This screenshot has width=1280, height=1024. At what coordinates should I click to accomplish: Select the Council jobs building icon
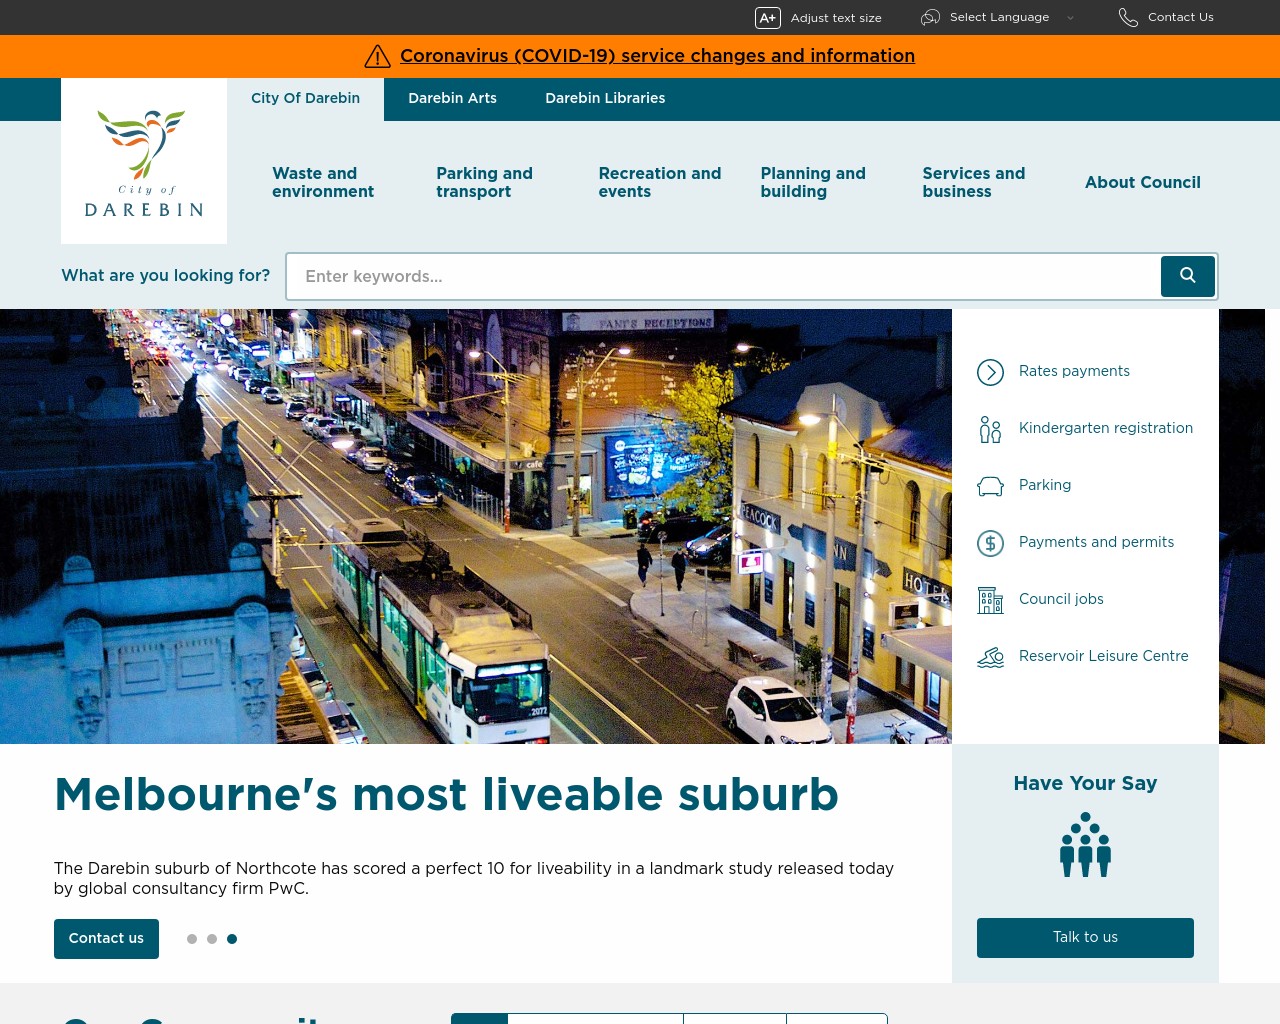pos(990,599)
